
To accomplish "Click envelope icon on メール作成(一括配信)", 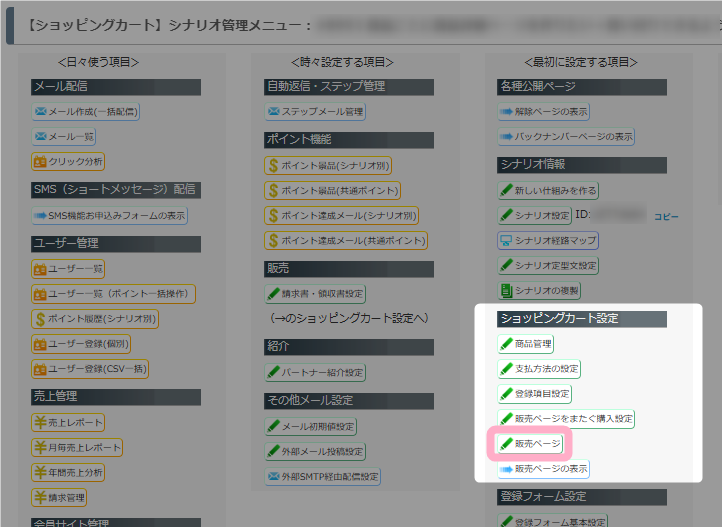I will [x=41, y=111].
